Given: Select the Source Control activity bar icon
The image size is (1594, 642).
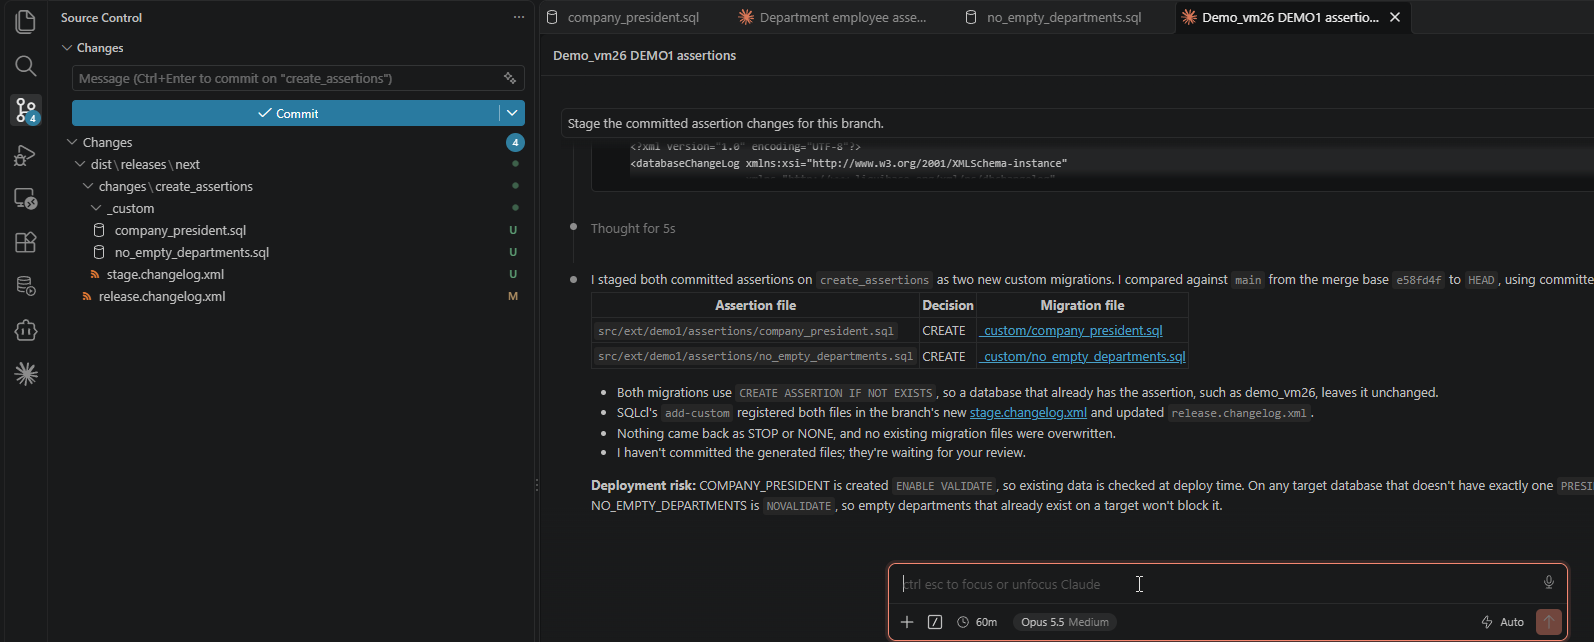Looking at the screenshot, I should pos(26,110).
